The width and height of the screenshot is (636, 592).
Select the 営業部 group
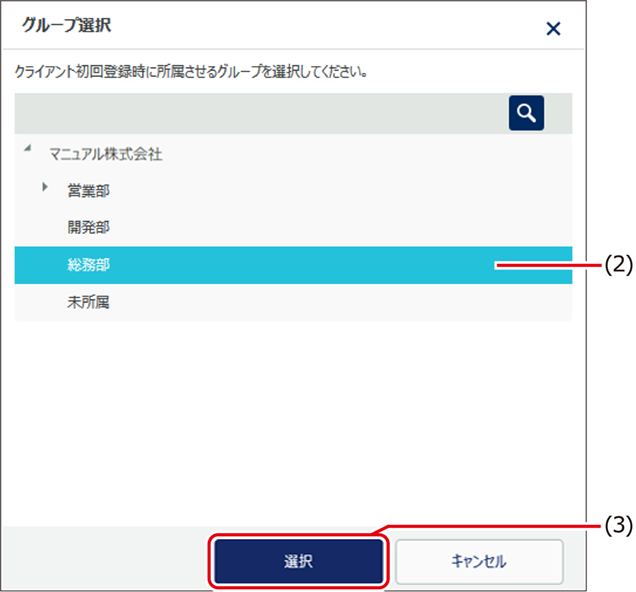(88, 191)
